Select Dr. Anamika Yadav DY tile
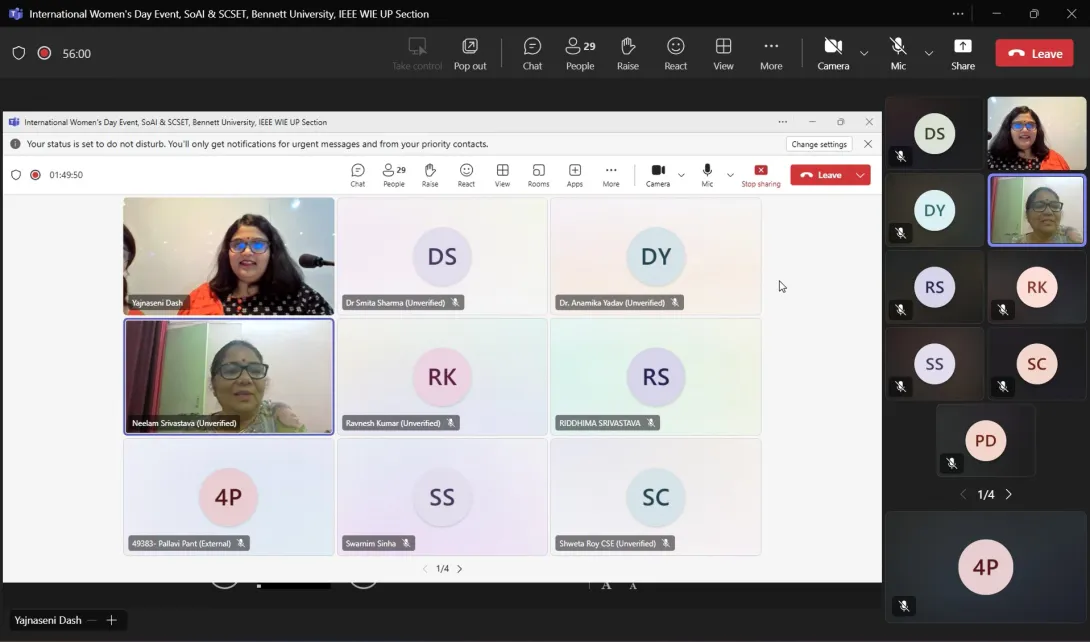Screen dimensions: 1090x642 pyautogui.click(x=656, y=256)
